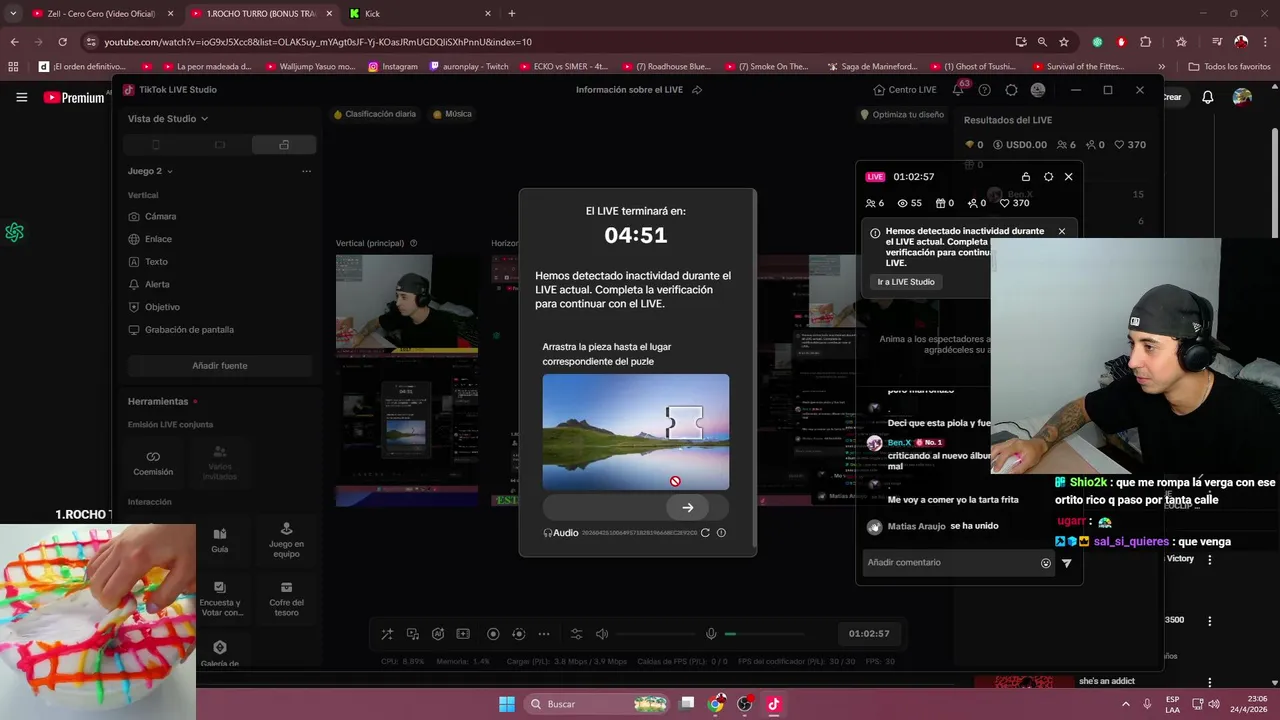
Task: Select the dual layout tab icon
Action: coord(284,145)
